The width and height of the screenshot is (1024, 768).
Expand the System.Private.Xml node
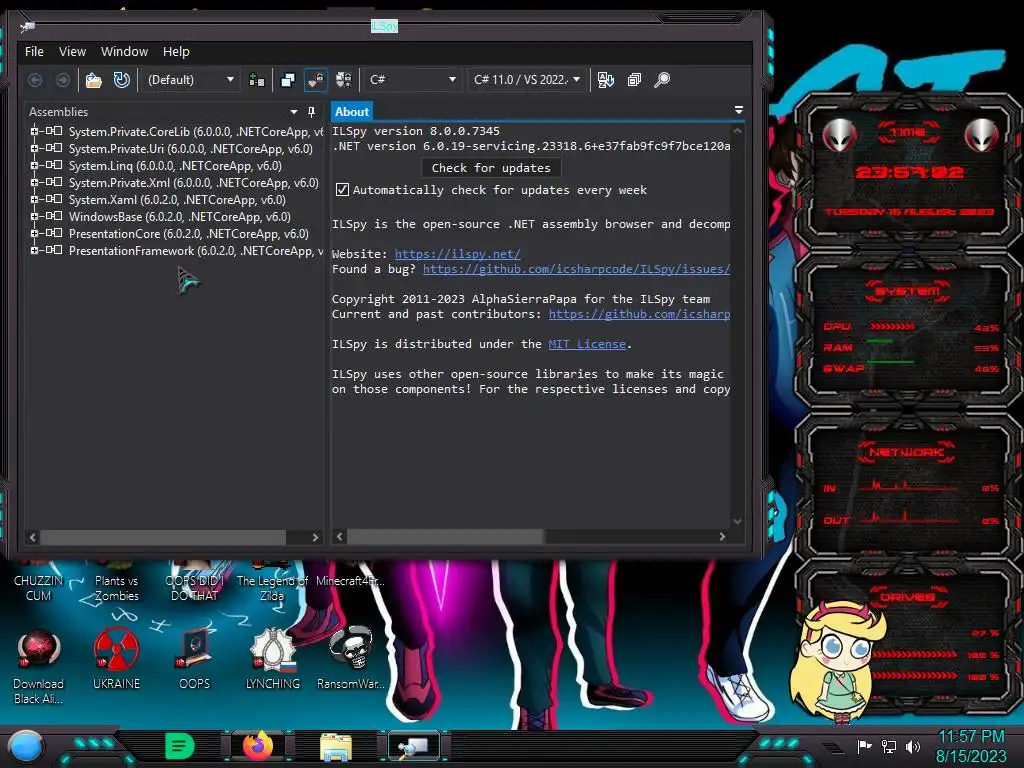[34, 182]
